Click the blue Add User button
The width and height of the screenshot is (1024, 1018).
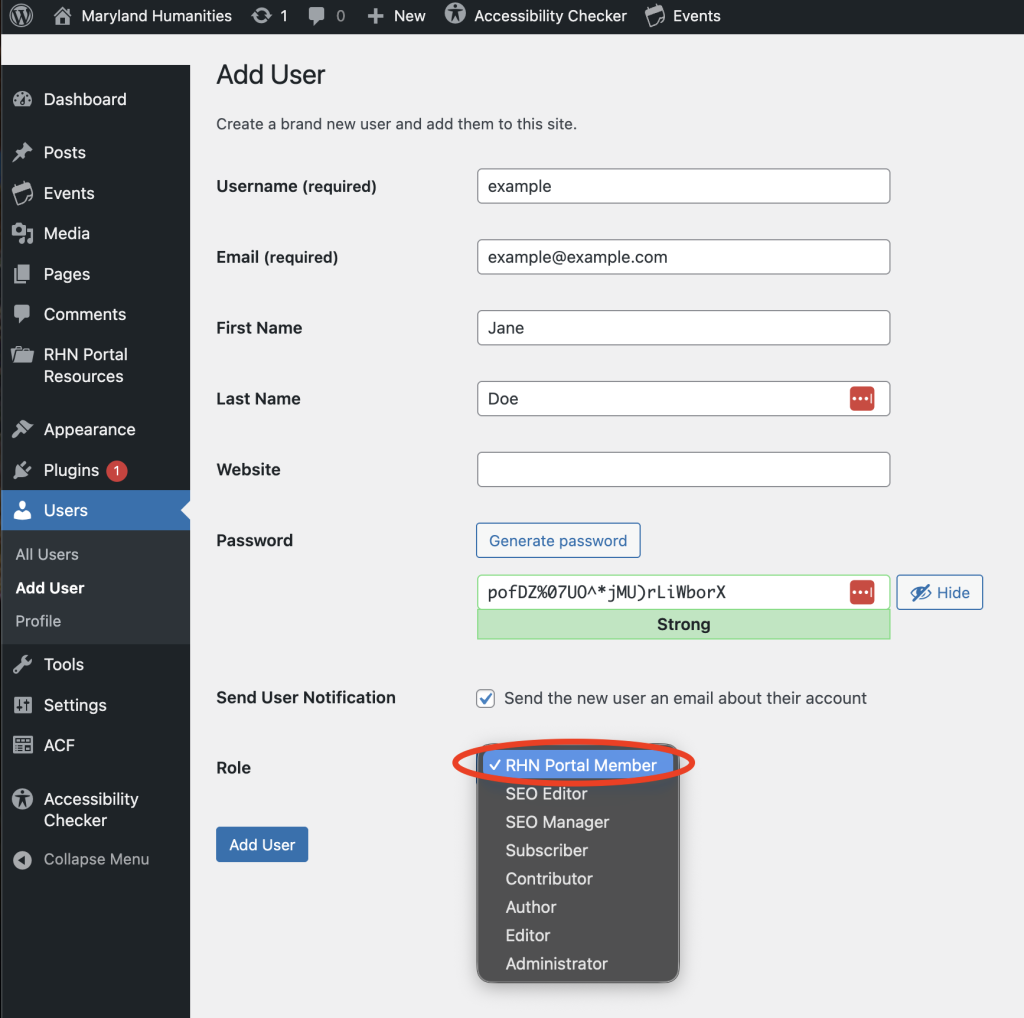pyautogui.click(x=262, y=844)
